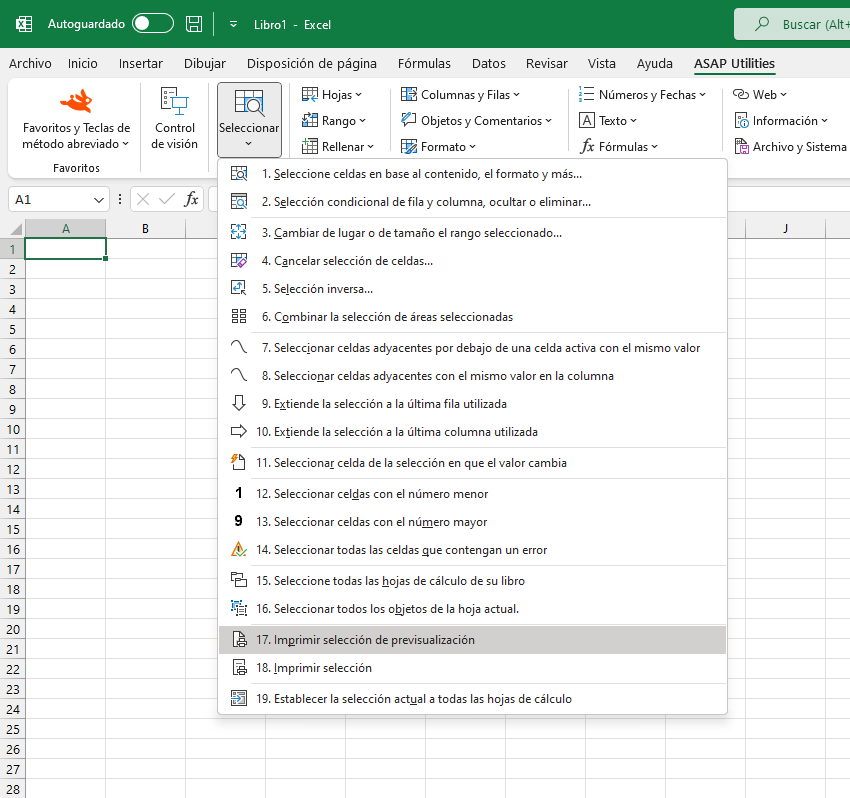Viewport: 850px width, 798px height.
Task: Choose item 7 select adjacent cells below
Action: (472, 348)
